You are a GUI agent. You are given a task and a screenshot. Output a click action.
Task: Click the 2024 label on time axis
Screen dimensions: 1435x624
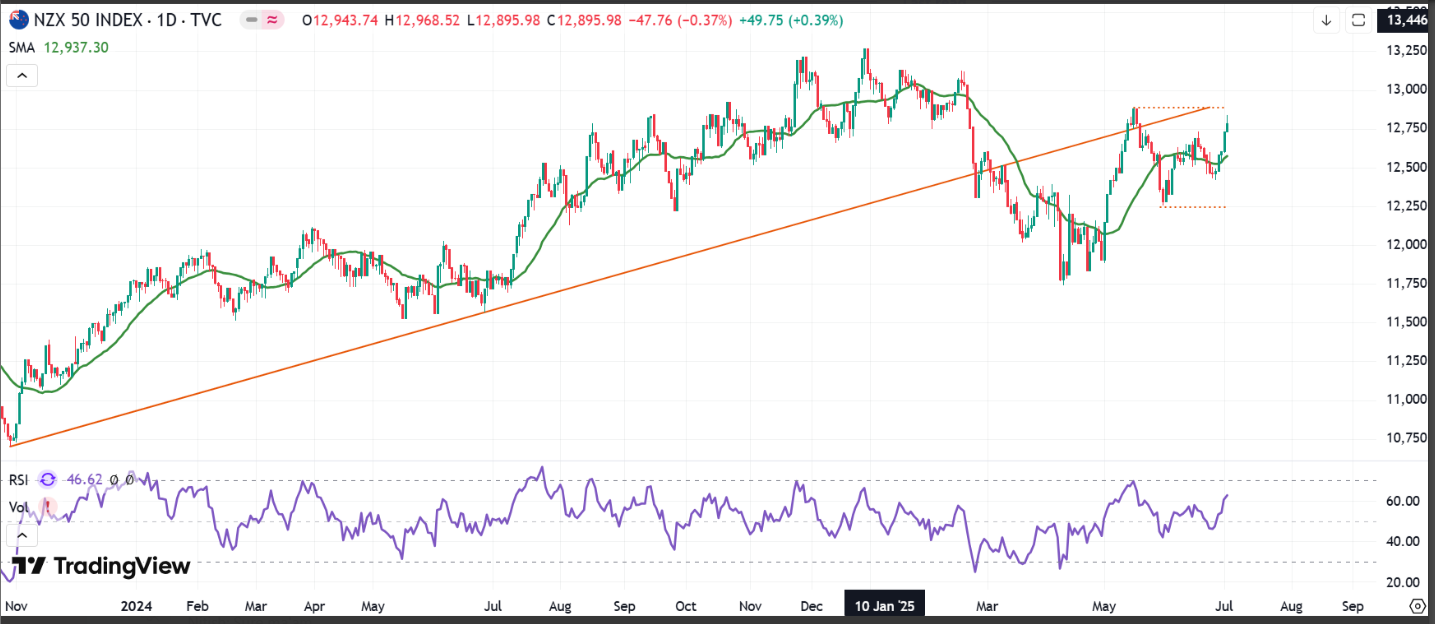(136, 606)
